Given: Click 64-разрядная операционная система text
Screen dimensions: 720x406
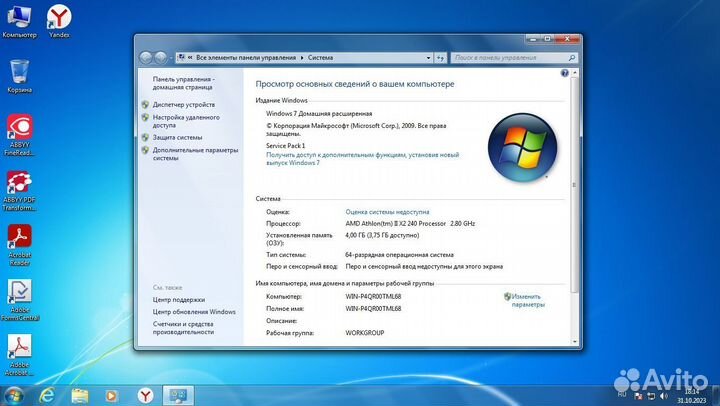Looking at the screenshot, I should pyautogui.click(x=399, y=255).
